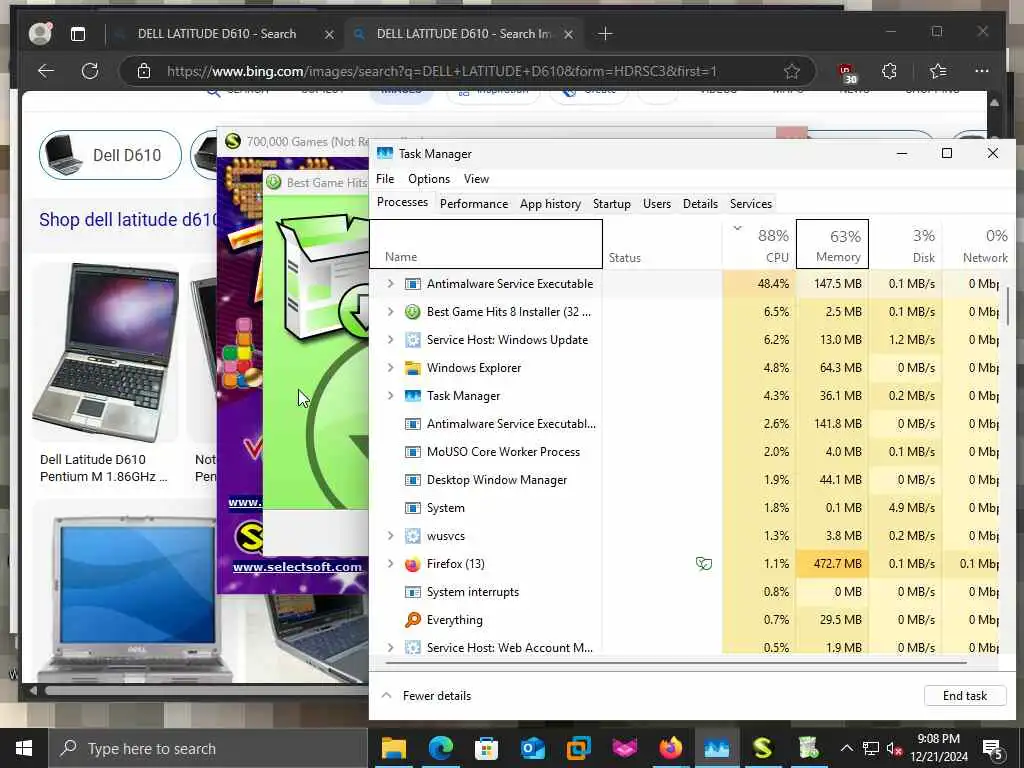
Task: Open Edge extensions puzzle icon
Action: (x=889, y=71)
